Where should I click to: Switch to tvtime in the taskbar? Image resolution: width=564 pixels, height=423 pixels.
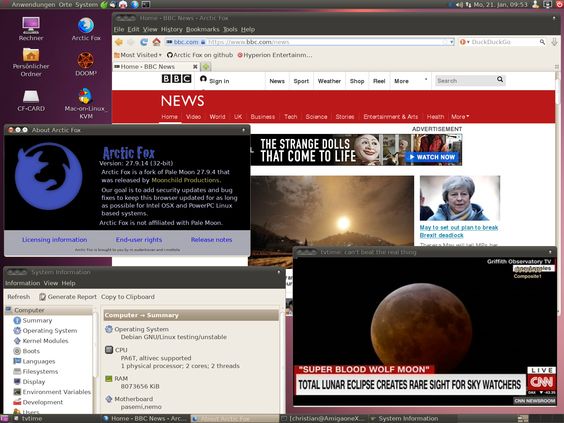pyautogui.click(x=32, y=419)
